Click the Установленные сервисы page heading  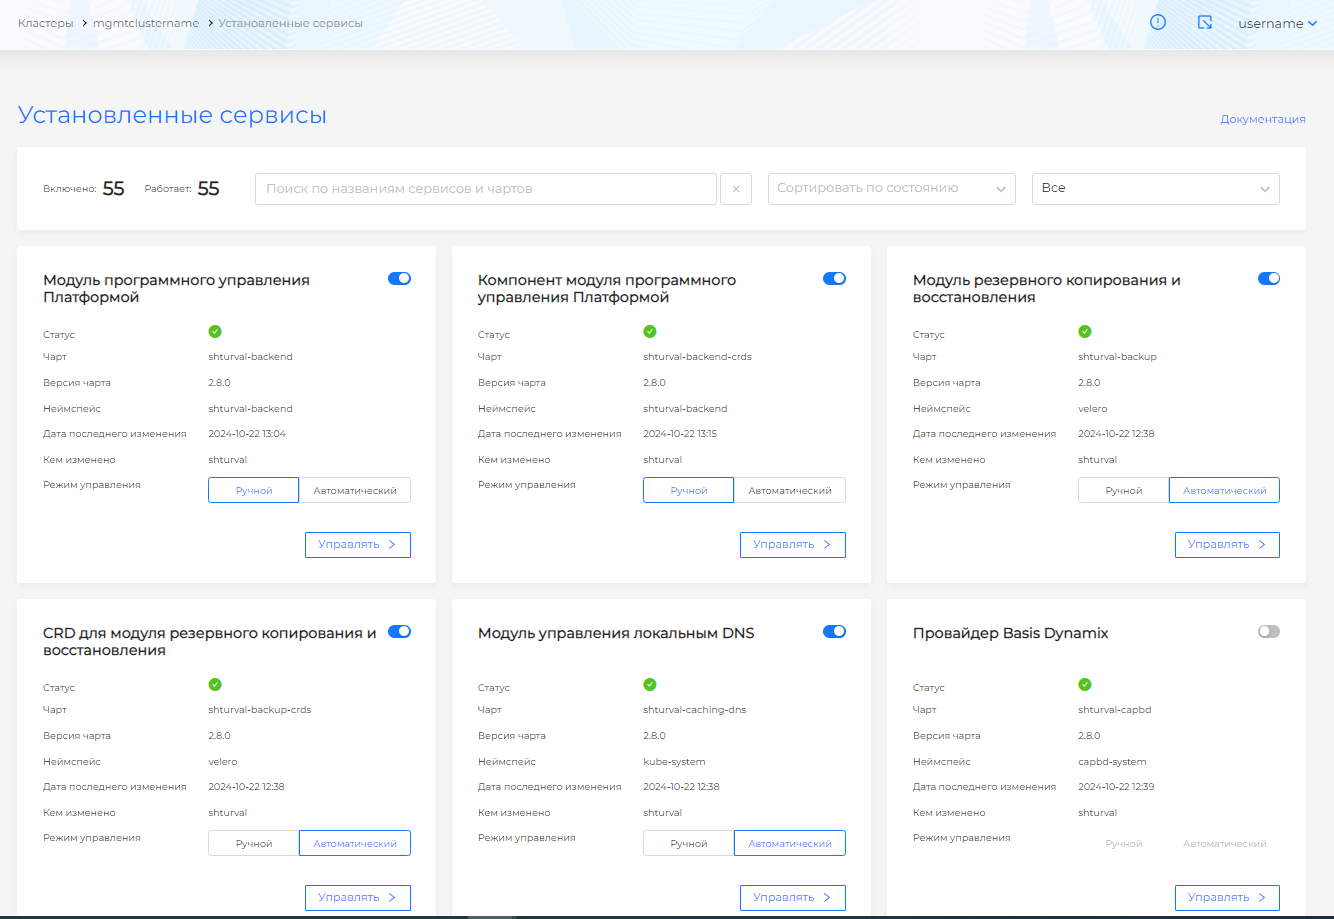[172, 115]
